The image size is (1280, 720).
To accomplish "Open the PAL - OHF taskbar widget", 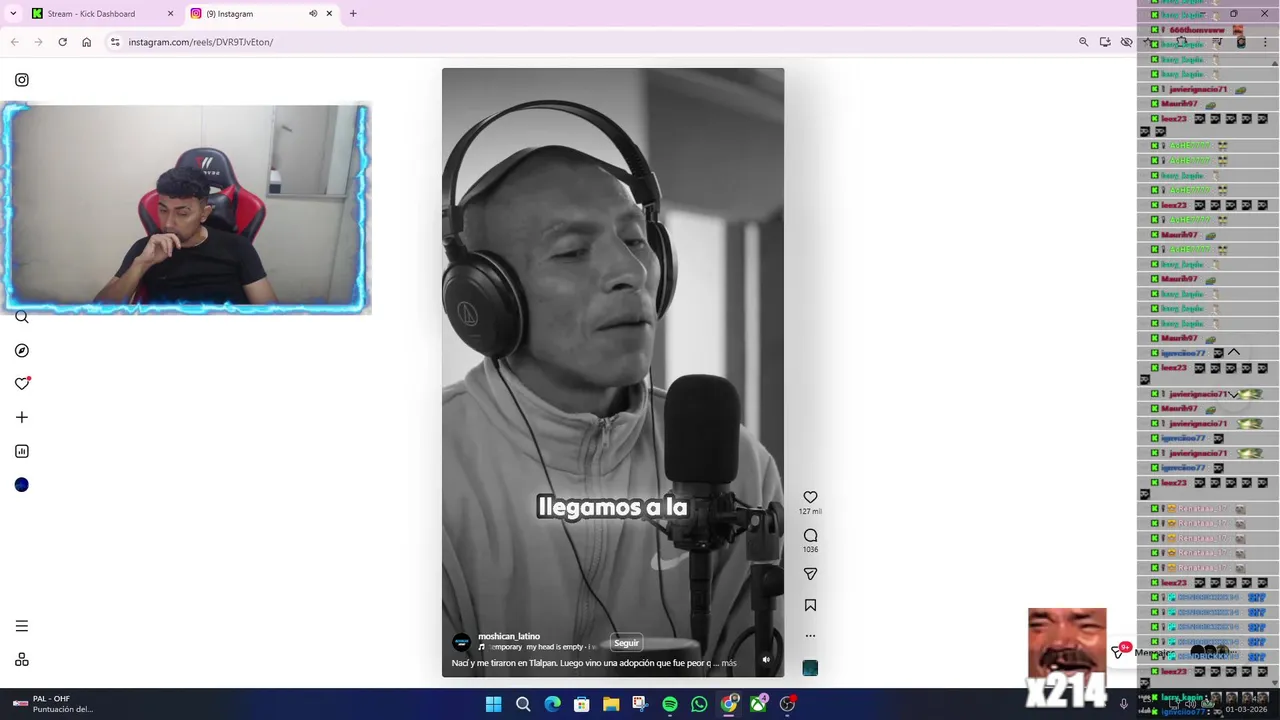I will click(55, 704).
